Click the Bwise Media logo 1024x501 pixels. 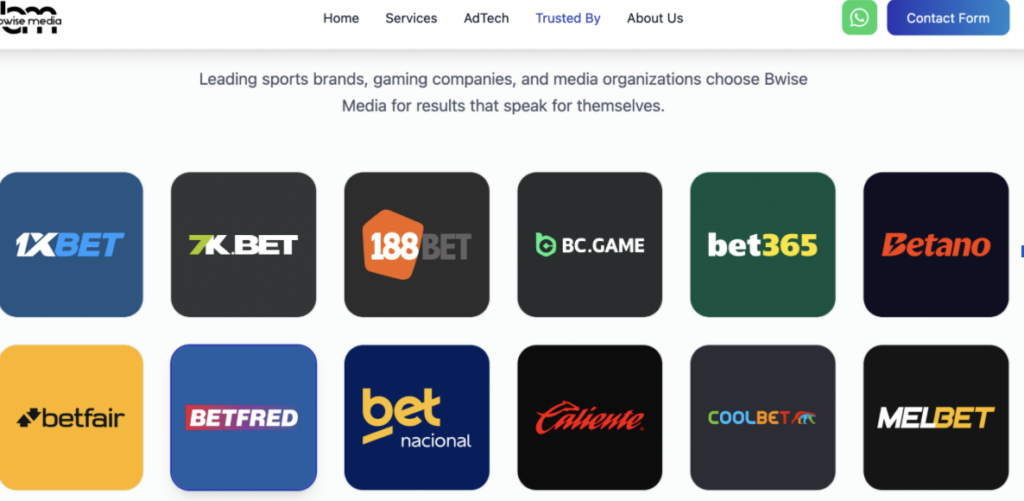30,18
